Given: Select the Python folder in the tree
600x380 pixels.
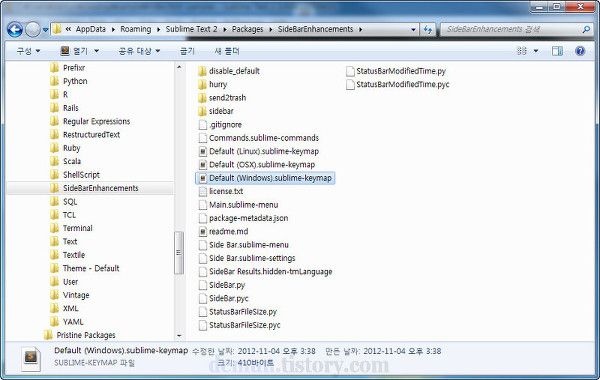Looking at the screenshot, I should tap(75, 81).
